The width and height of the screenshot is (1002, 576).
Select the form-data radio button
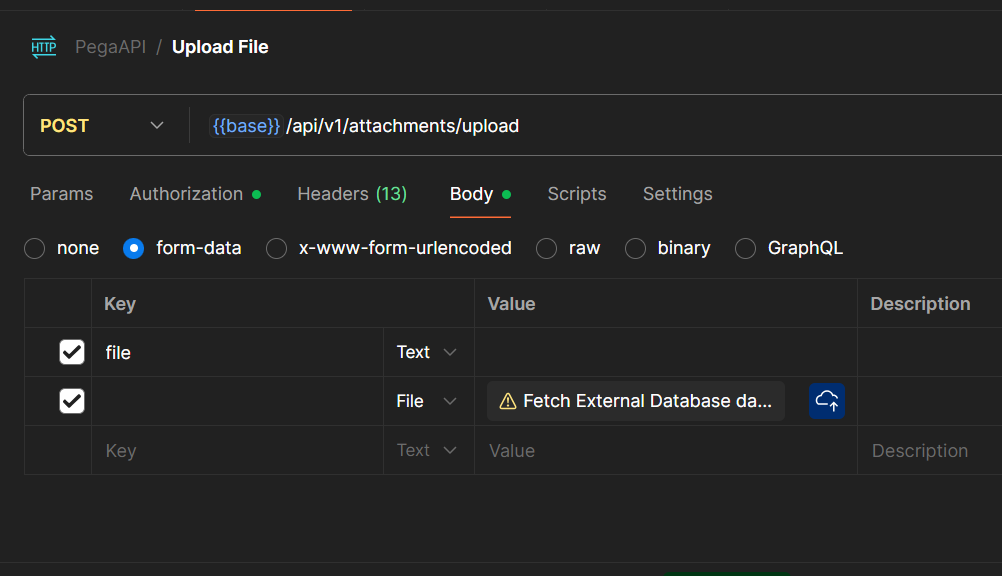(x=134, y=248)
